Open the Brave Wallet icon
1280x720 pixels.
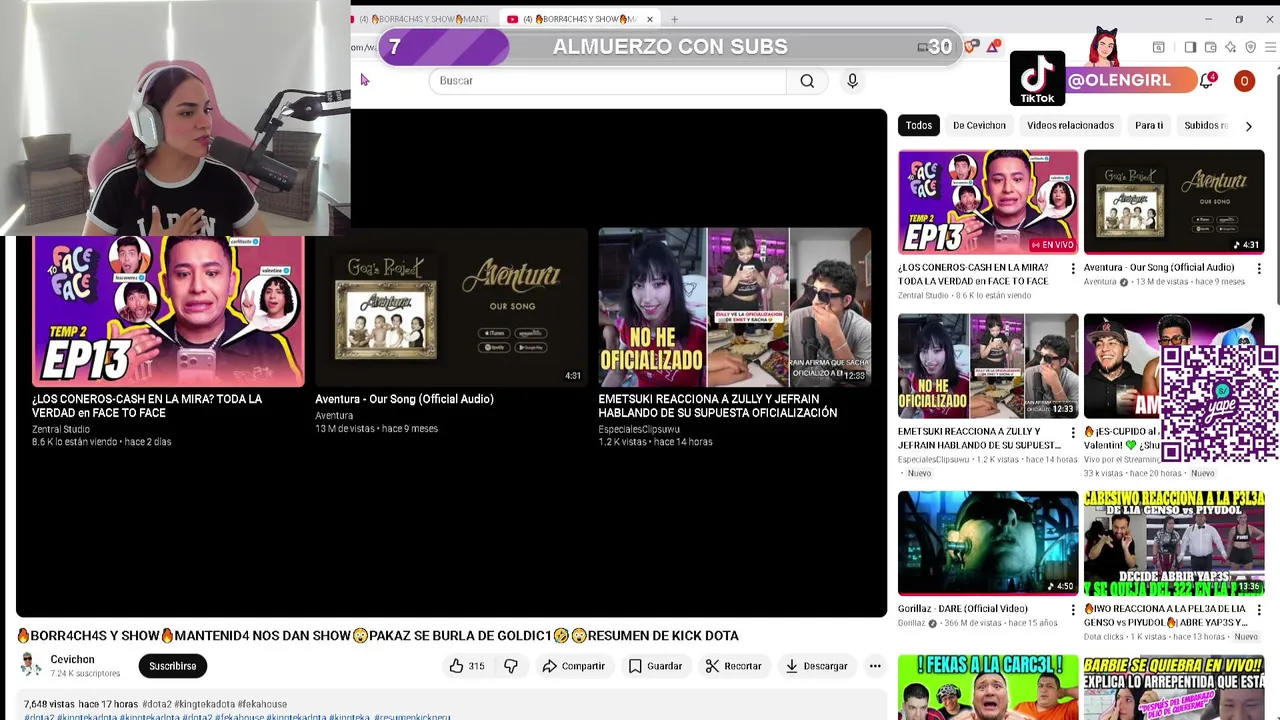point(1210,47)
